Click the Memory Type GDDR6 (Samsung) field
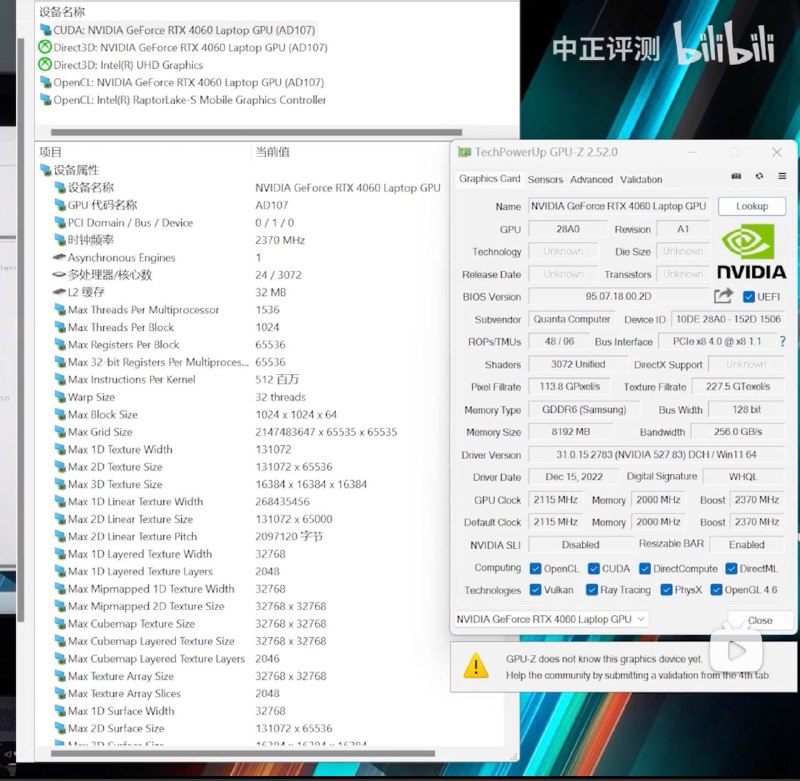The image size is (800, 781). [584, 410]
